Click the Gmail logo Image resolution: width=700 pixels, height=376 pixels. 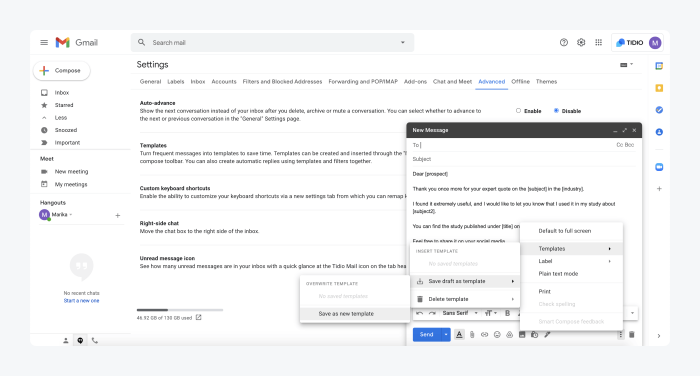(x=76, y=42)
